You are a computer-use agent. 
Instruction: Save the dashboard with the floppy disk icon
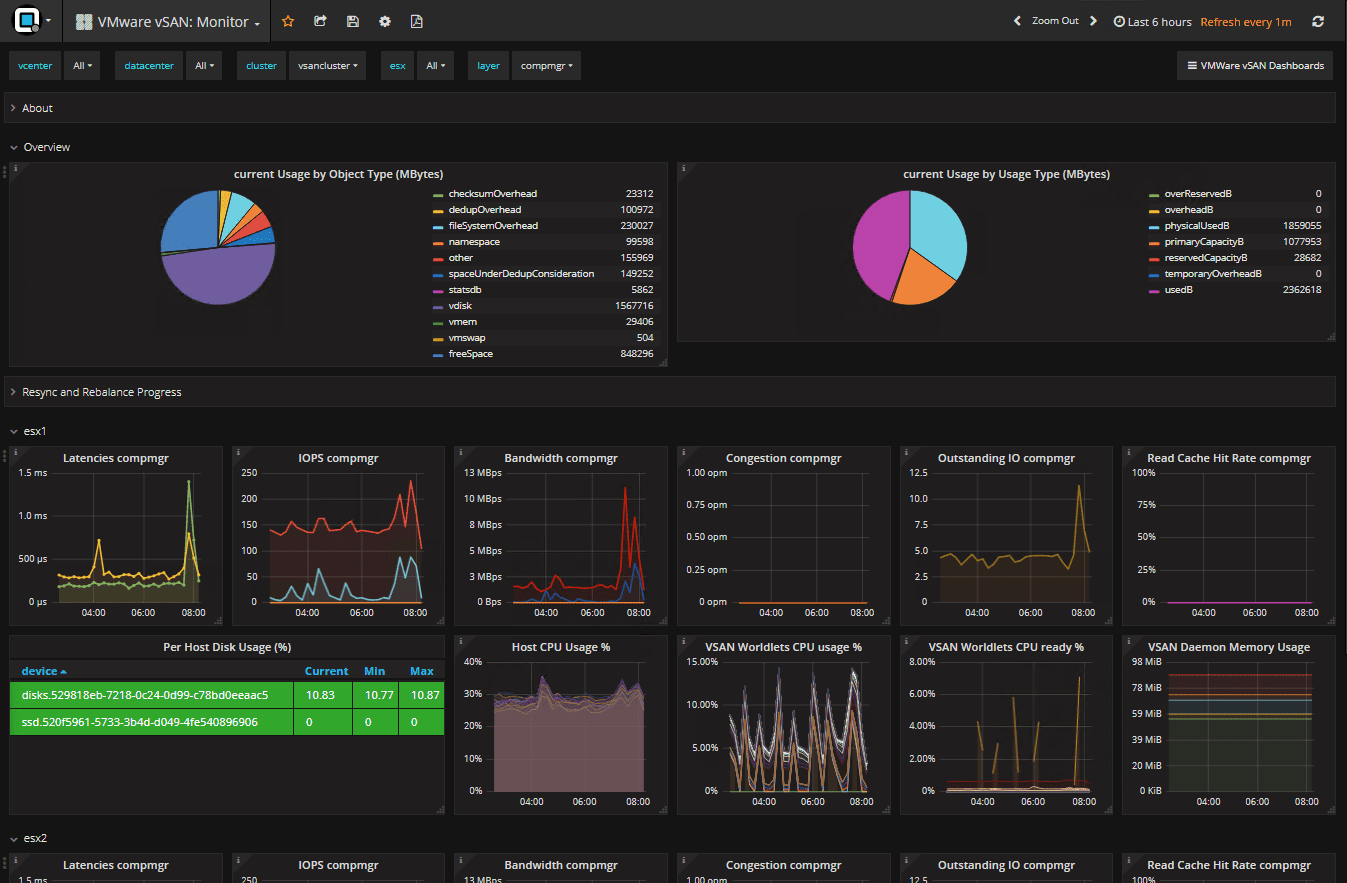point(352,20)
